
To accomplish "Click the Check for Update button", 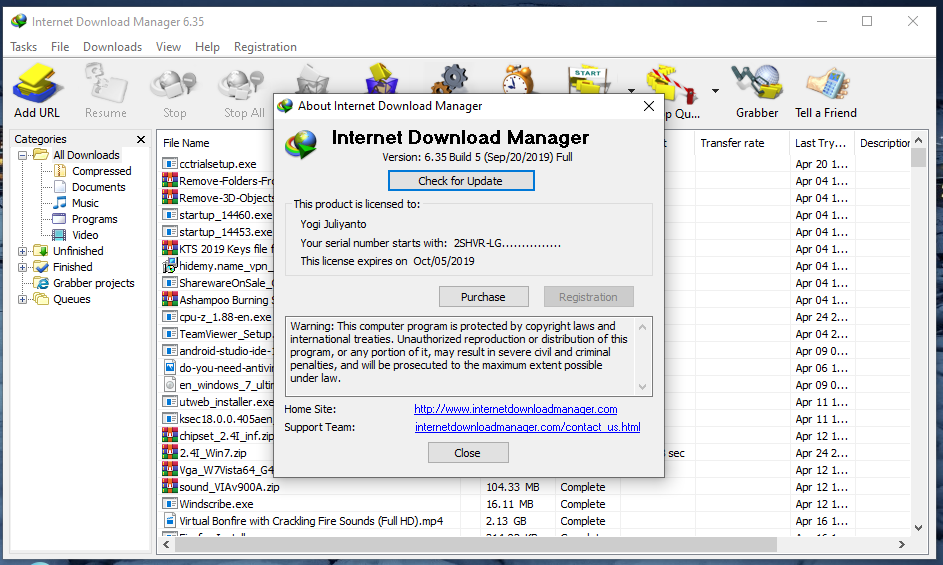I will [461, 181].
